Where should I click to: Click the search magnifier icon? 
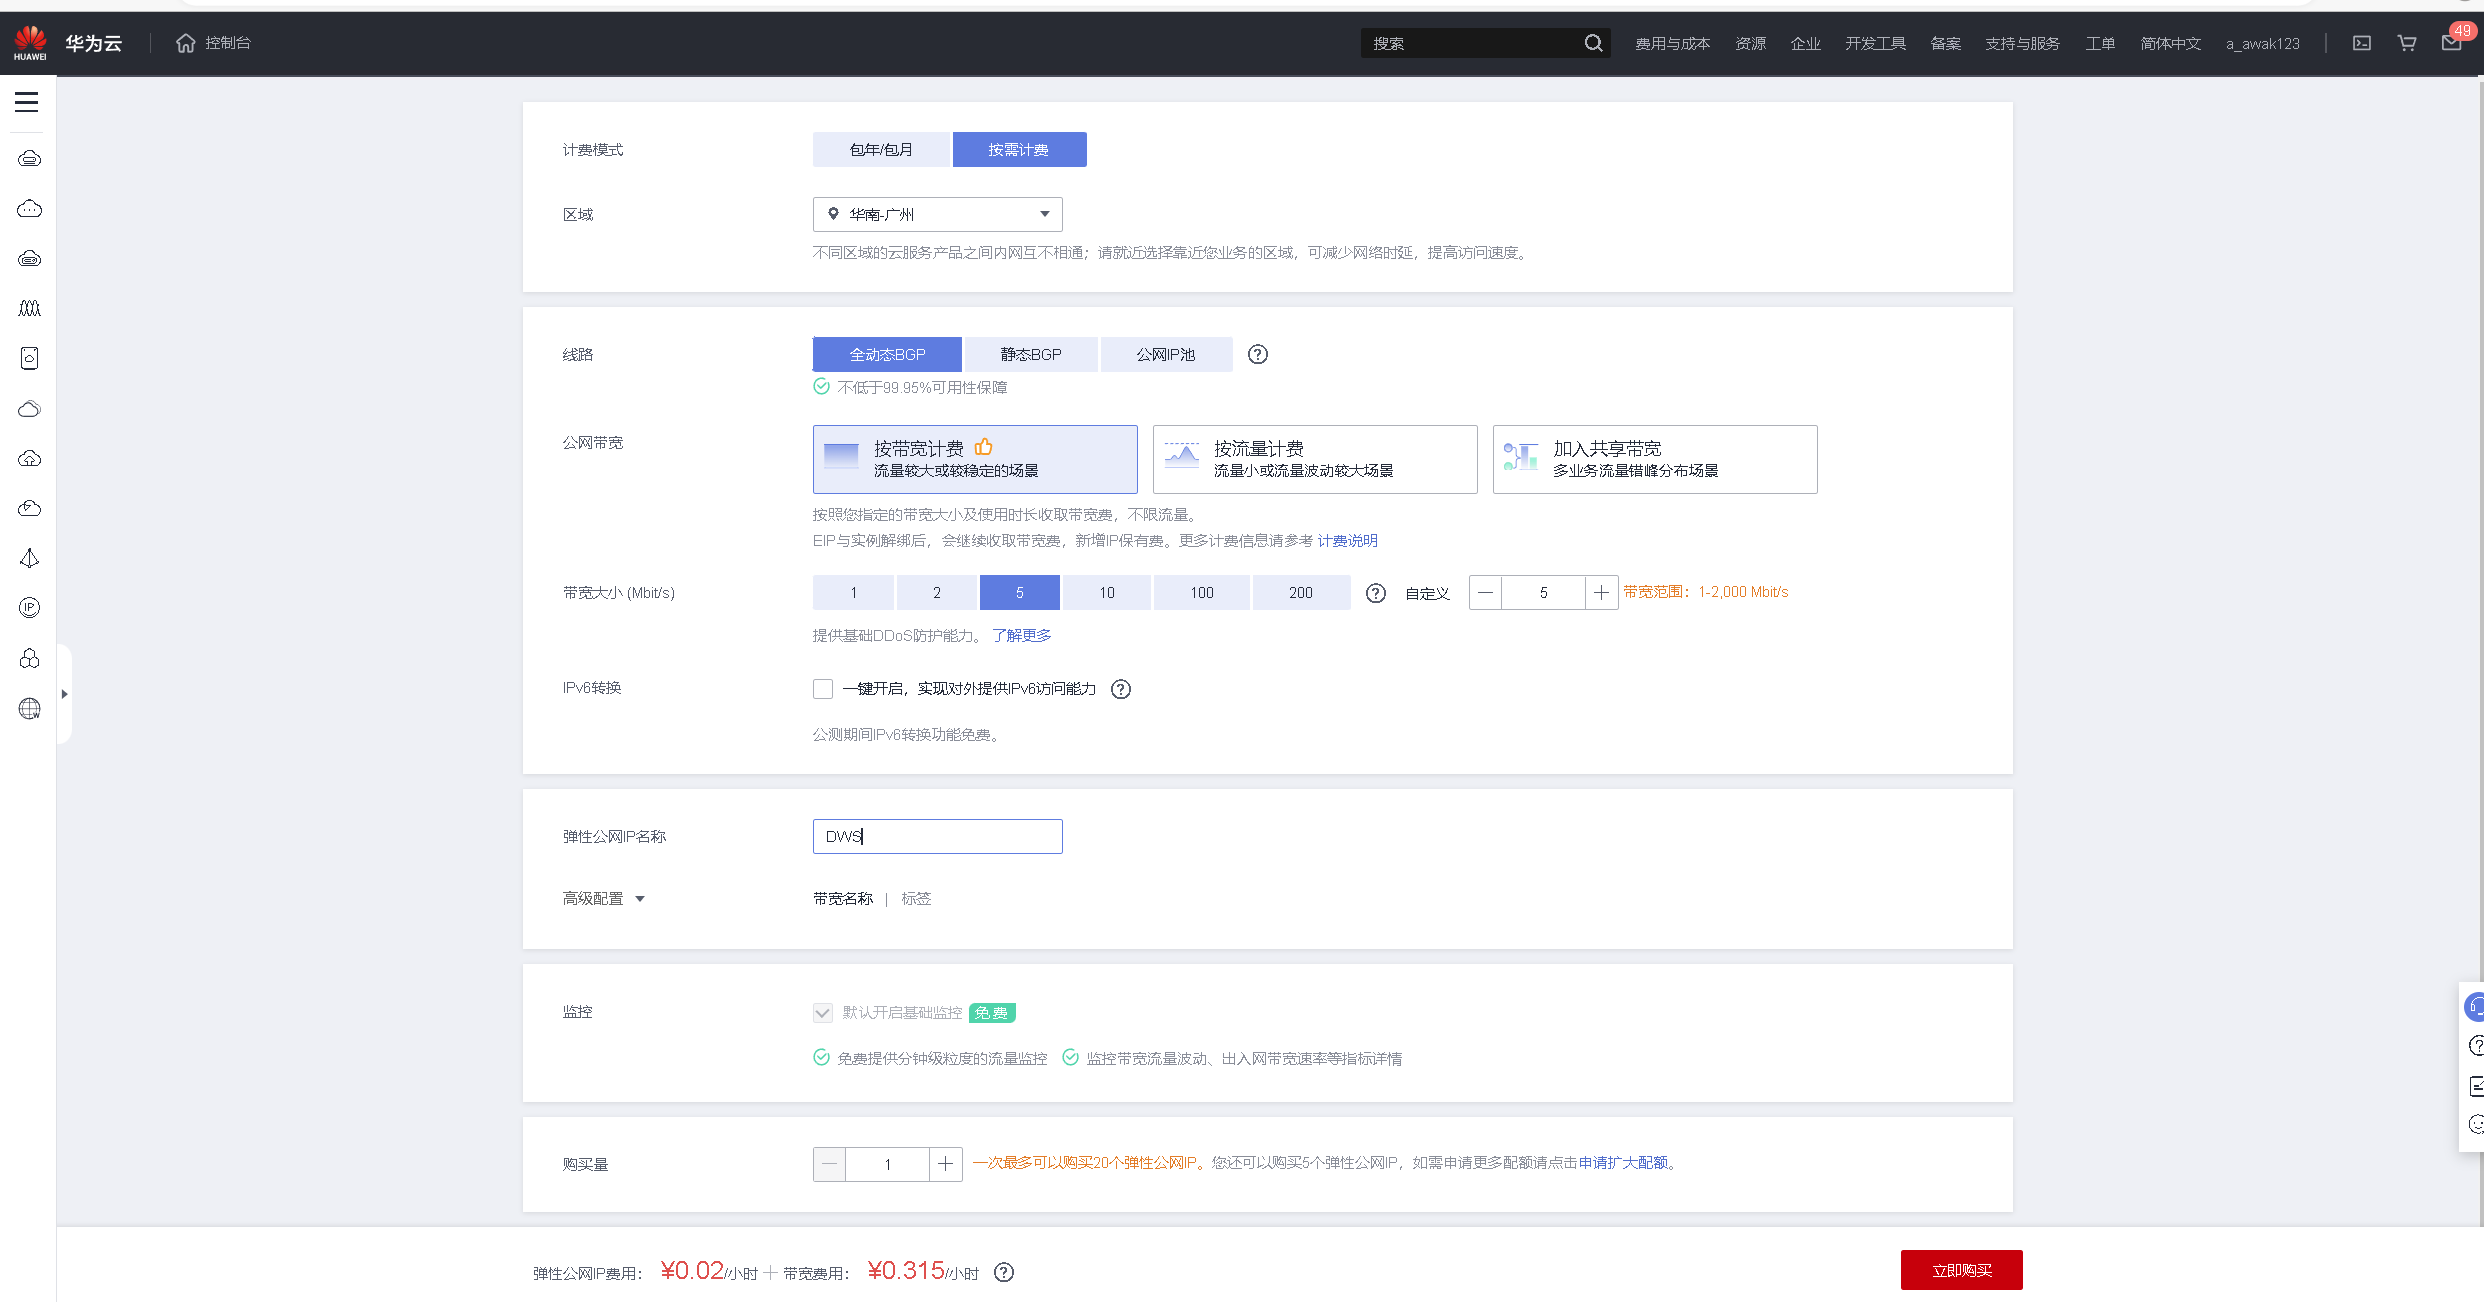click(1593, 43)
